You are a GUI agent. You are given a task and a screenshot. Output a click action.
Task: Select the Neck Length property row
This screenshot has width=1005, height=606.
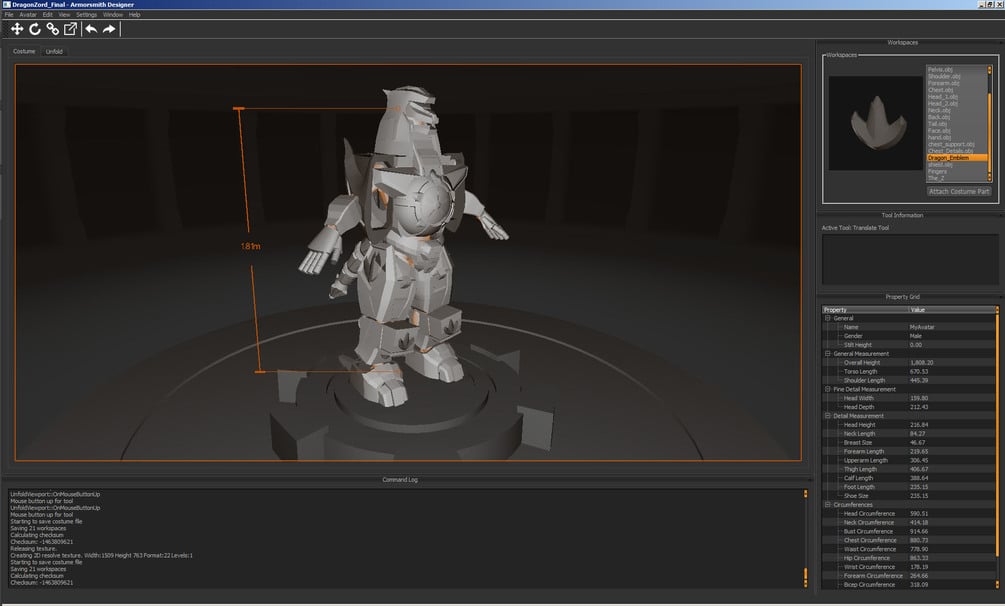pyautogui.click(x=909, y=433)
